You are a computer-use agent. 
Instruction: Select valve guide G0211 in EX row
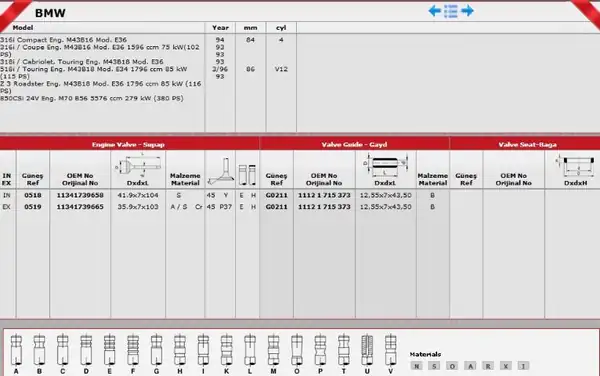pyautogui.click(x=276, y=207)
